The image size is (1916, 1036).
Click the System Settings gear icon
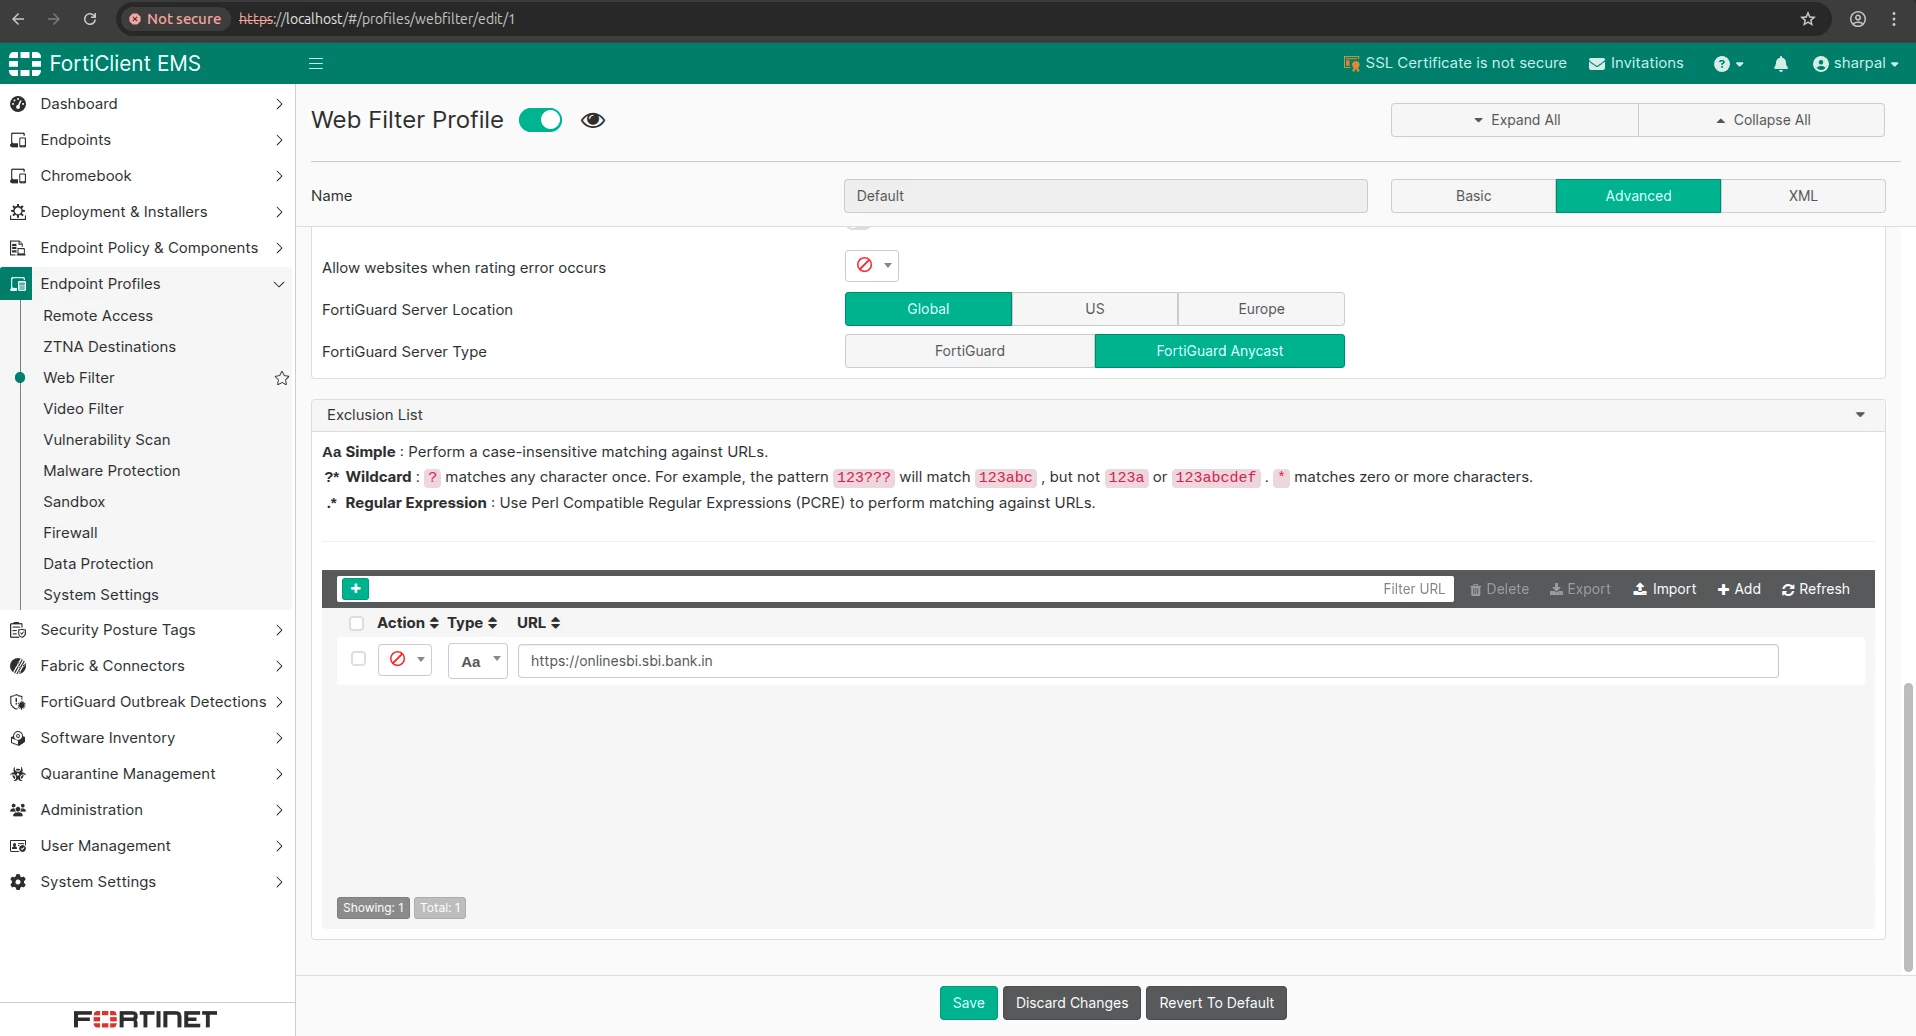18,882
